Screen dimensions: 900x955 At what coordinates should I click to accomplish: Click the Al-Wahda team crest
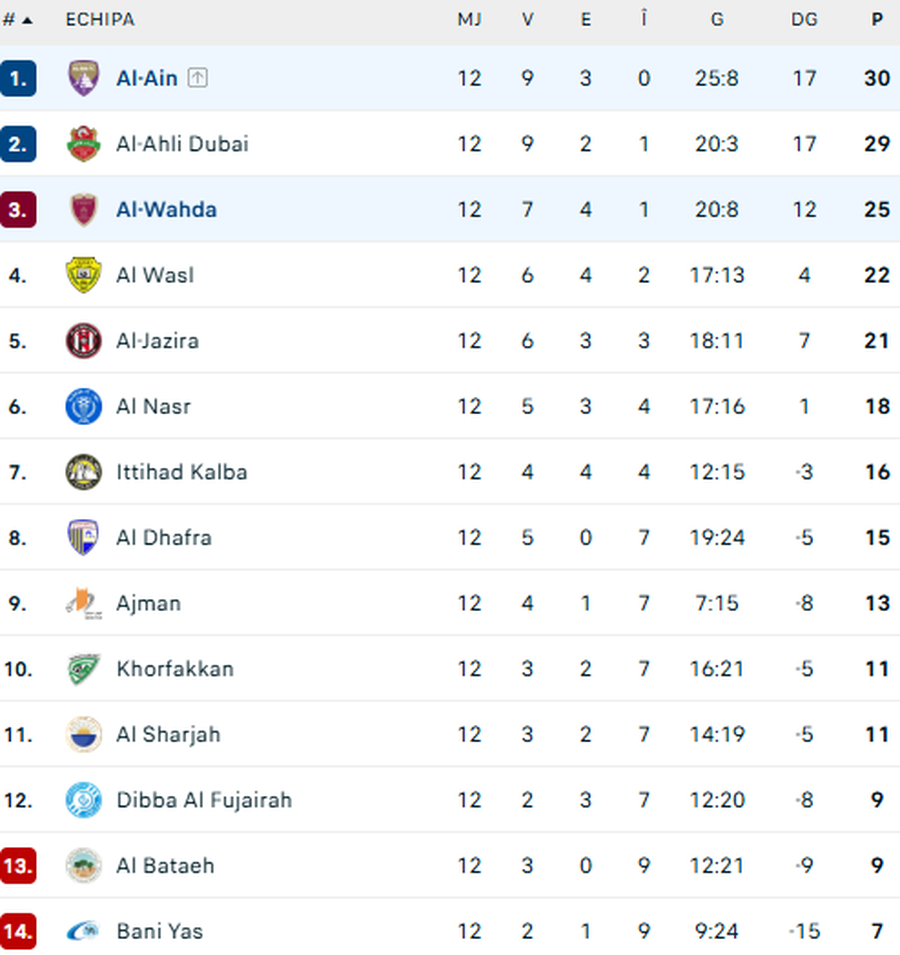[x=83, y=210]
